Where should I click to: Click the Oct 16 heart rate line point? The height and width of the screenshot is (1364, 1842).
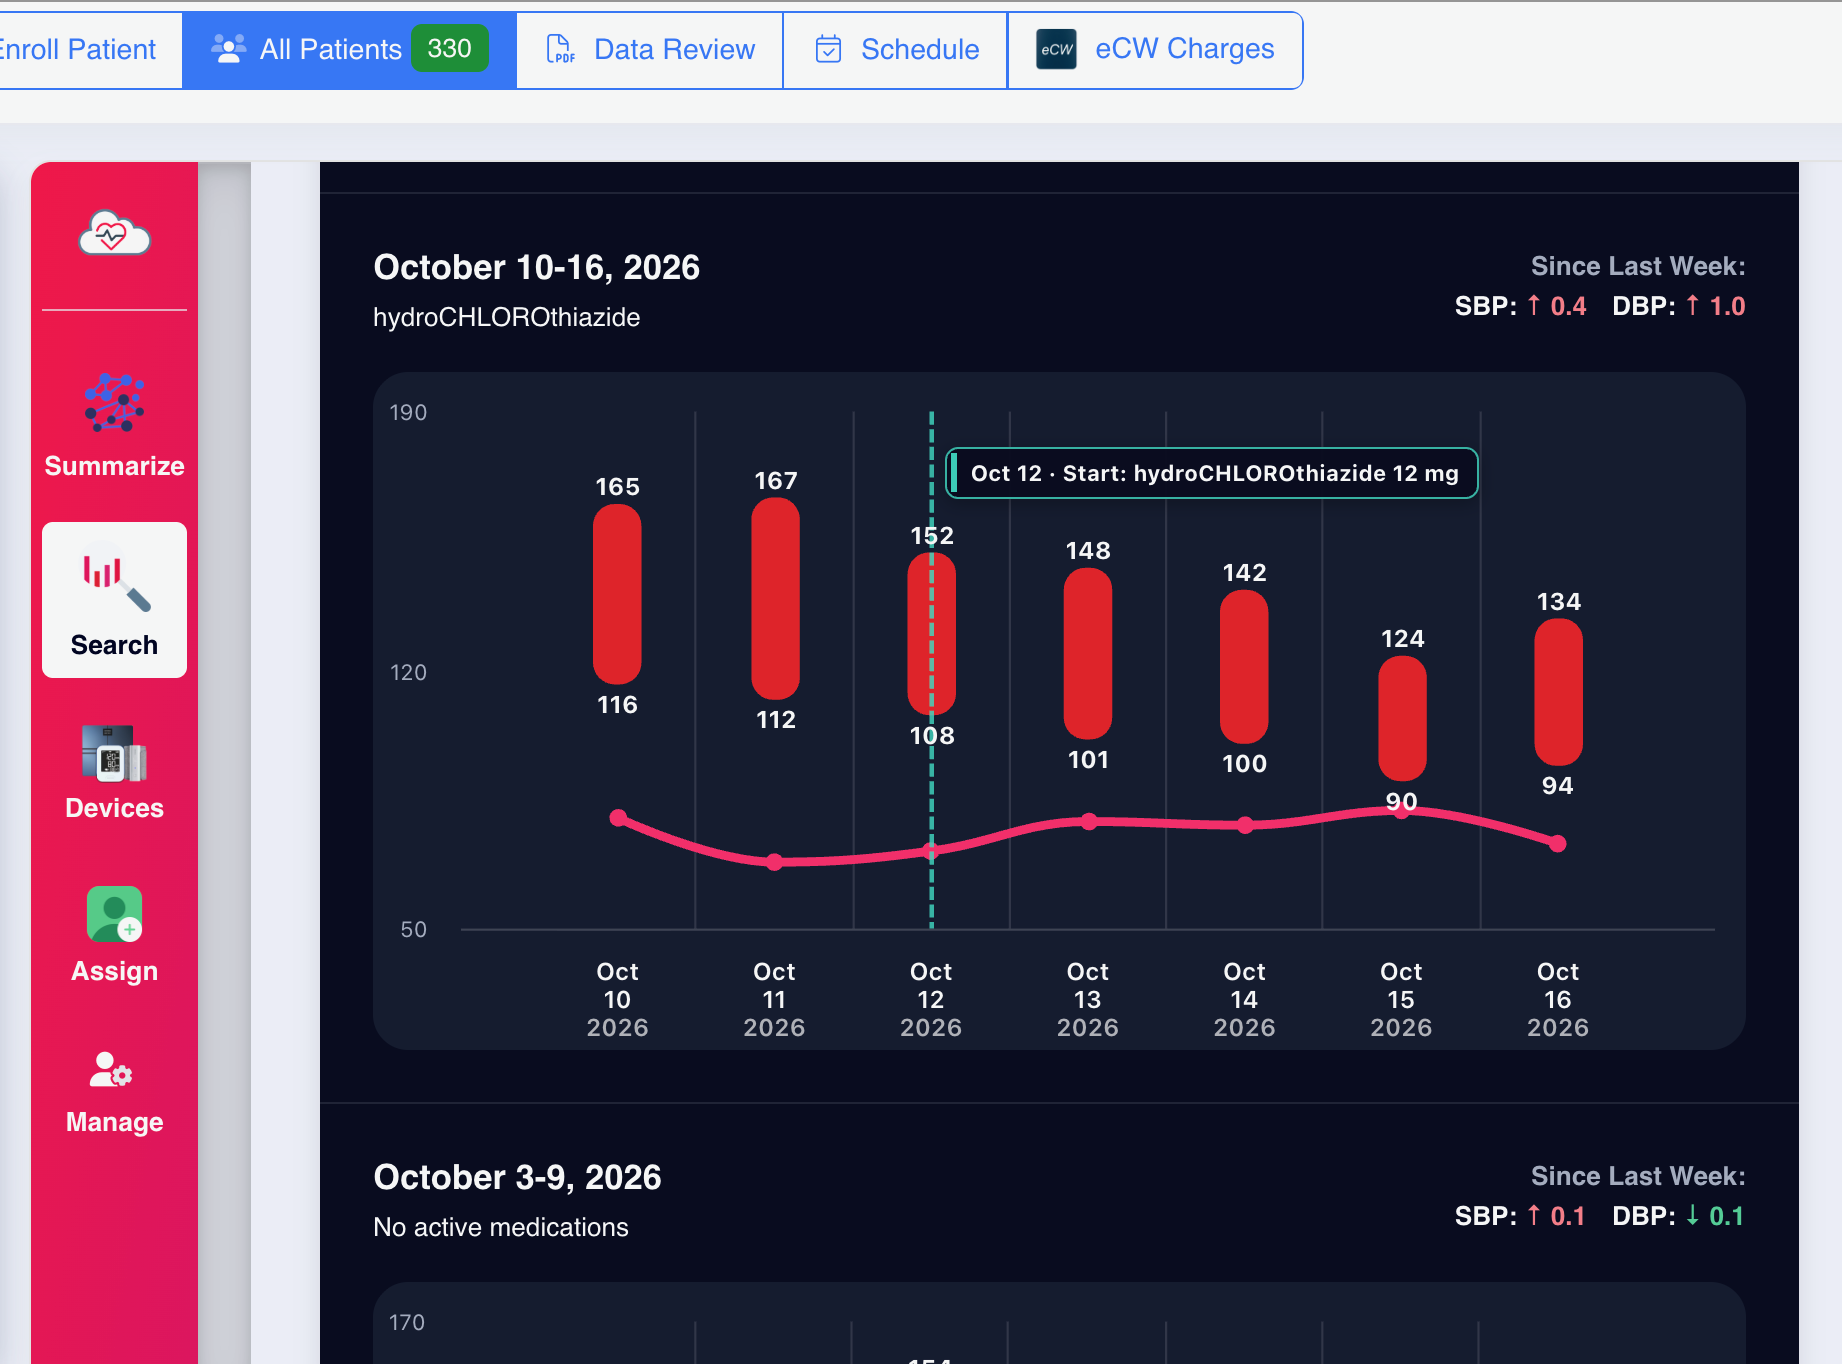coord(1558,844)
